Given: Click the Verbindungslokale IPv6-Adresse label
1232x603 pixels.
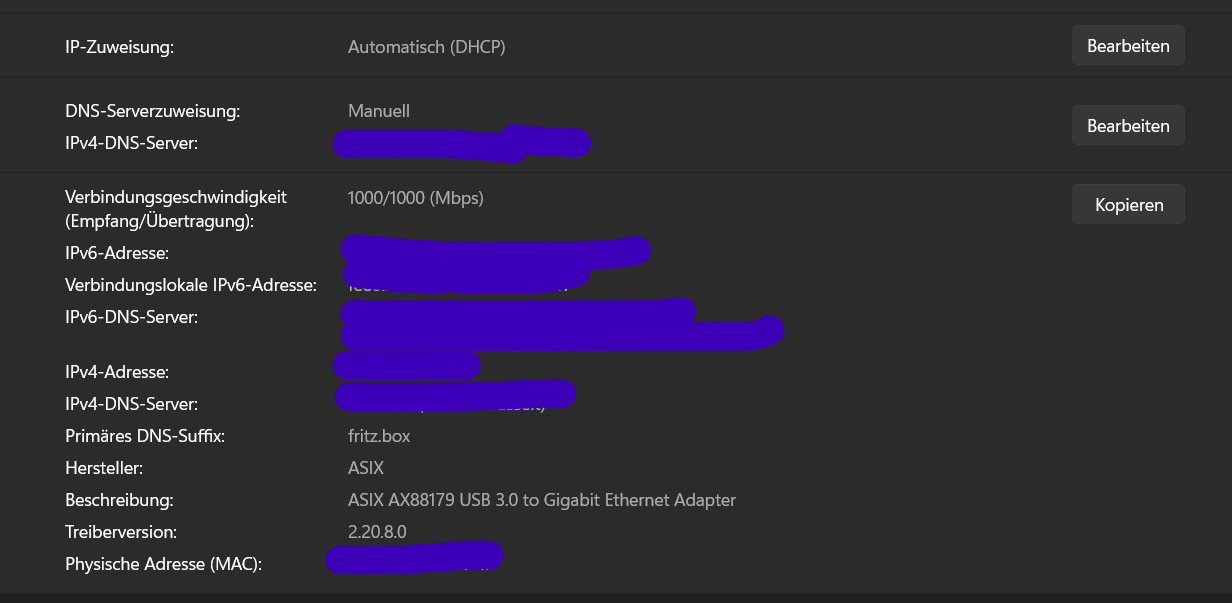Looking at the screenshot, I should click(191, 285).
